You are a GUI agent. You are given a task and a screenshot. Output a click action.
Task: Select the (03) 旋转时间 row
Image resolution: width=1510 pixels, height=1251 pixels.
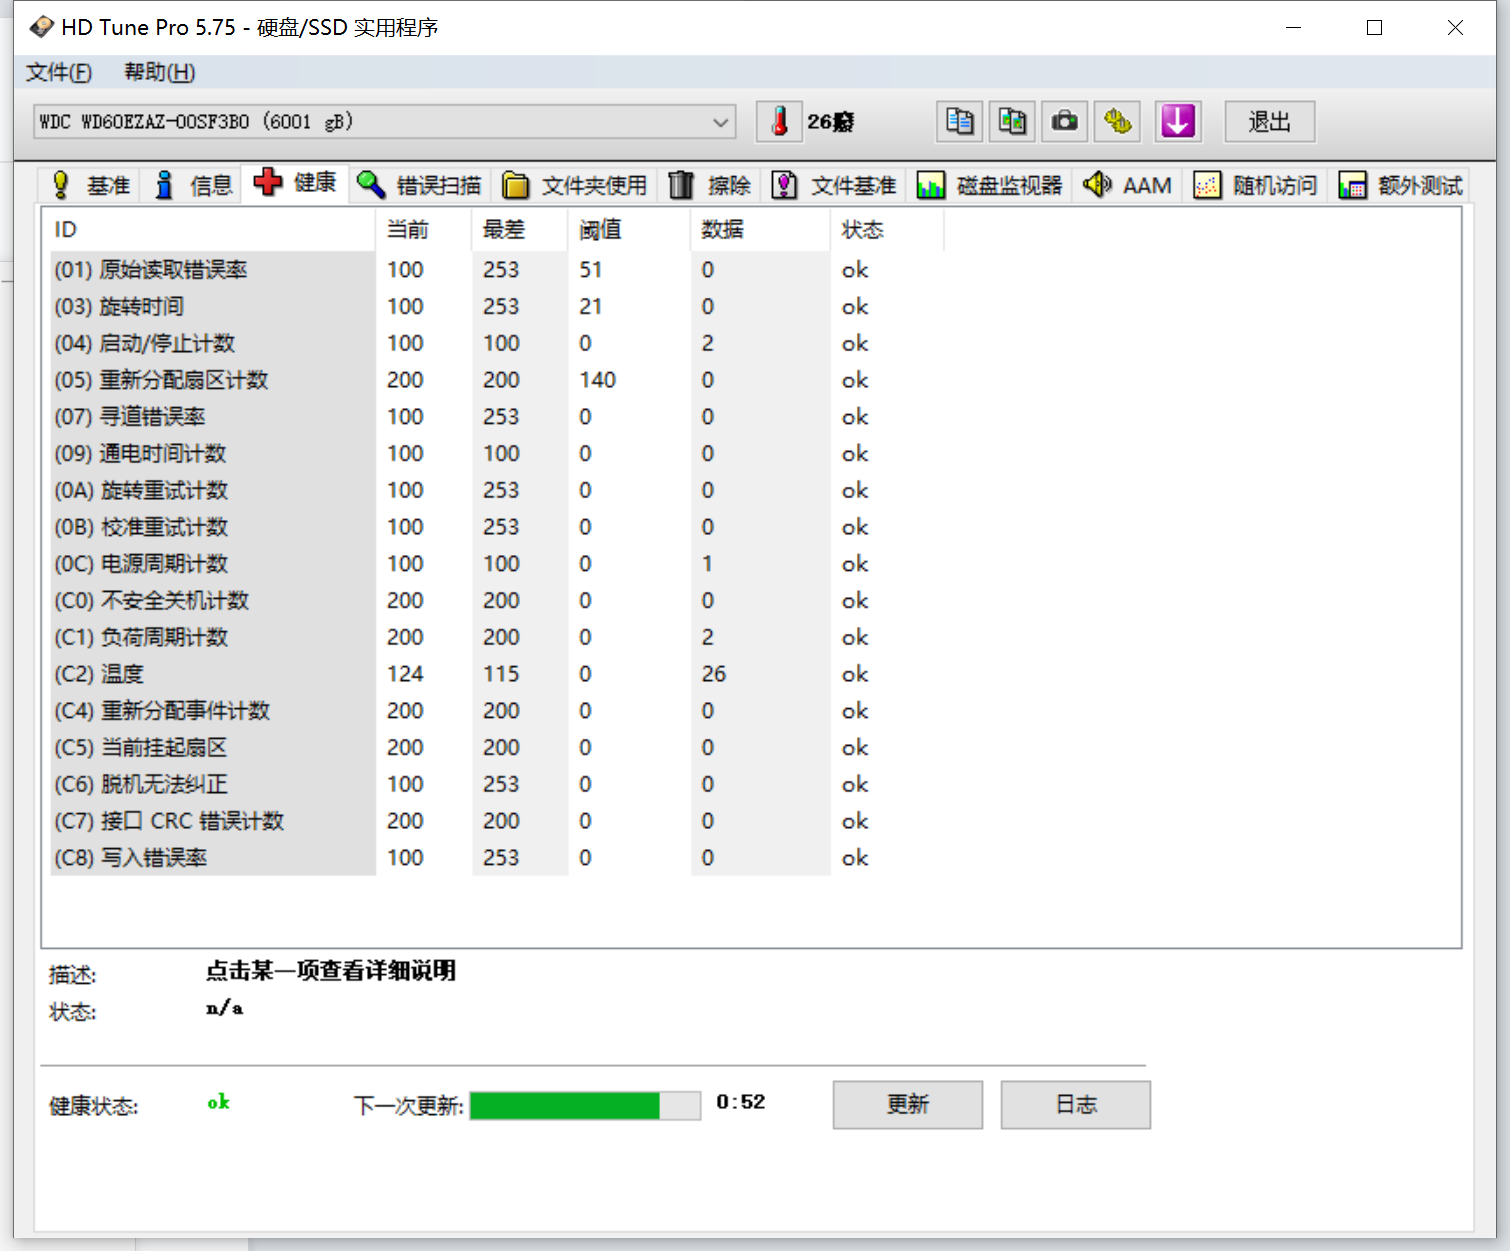tap(497, 307)
